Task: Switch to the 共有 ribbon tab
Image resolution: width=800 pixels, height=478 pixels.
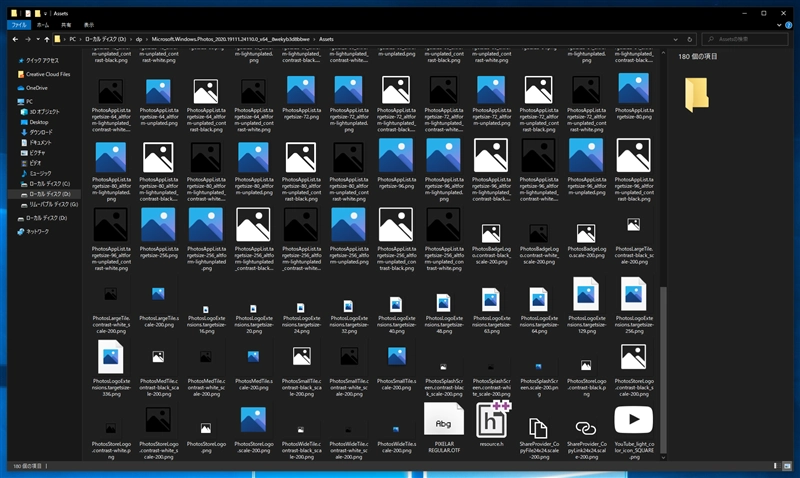Action: 66,25
